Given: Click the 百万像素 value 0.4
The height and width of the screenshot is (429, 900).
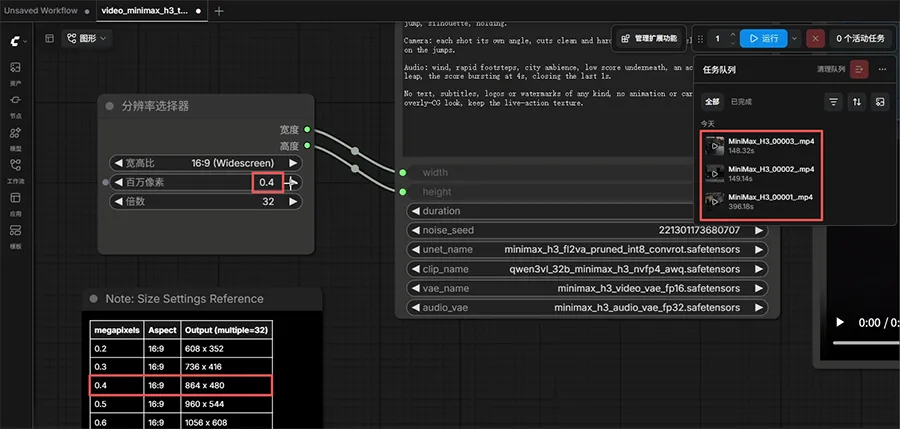Looking at the screenshot, I should 267,183.
